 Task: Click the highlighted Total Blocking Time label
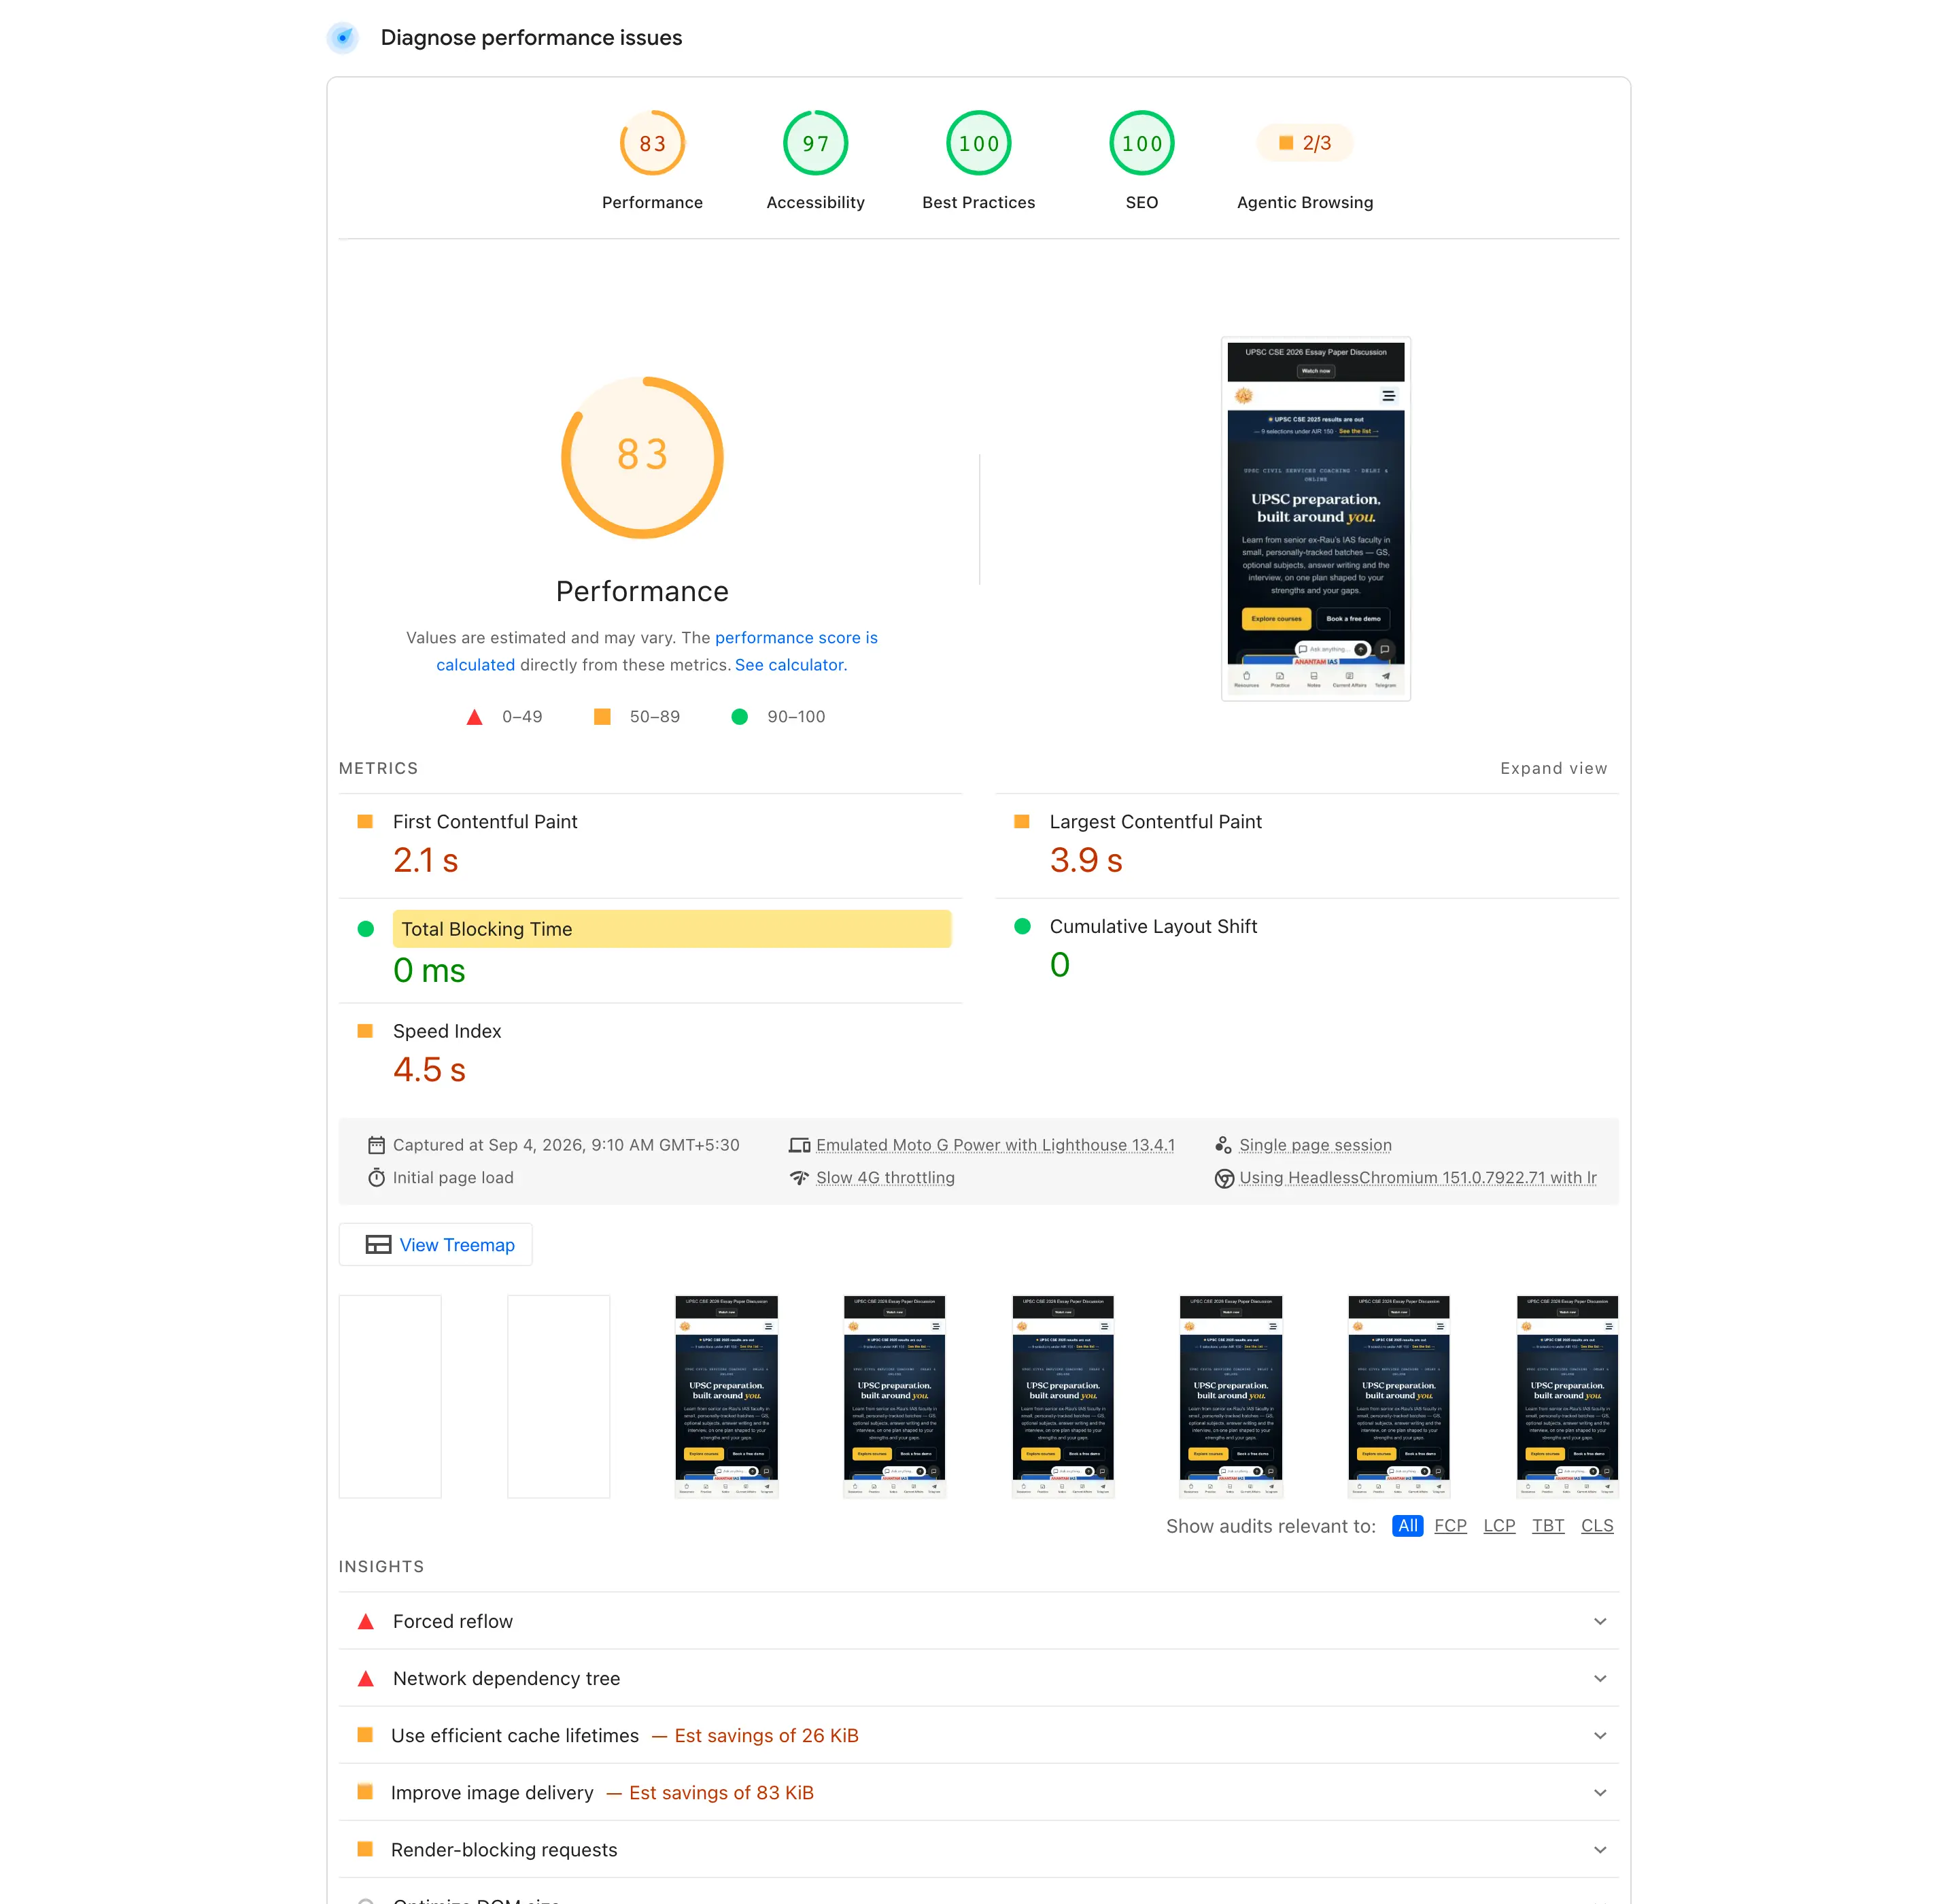(x=671, y=929)
